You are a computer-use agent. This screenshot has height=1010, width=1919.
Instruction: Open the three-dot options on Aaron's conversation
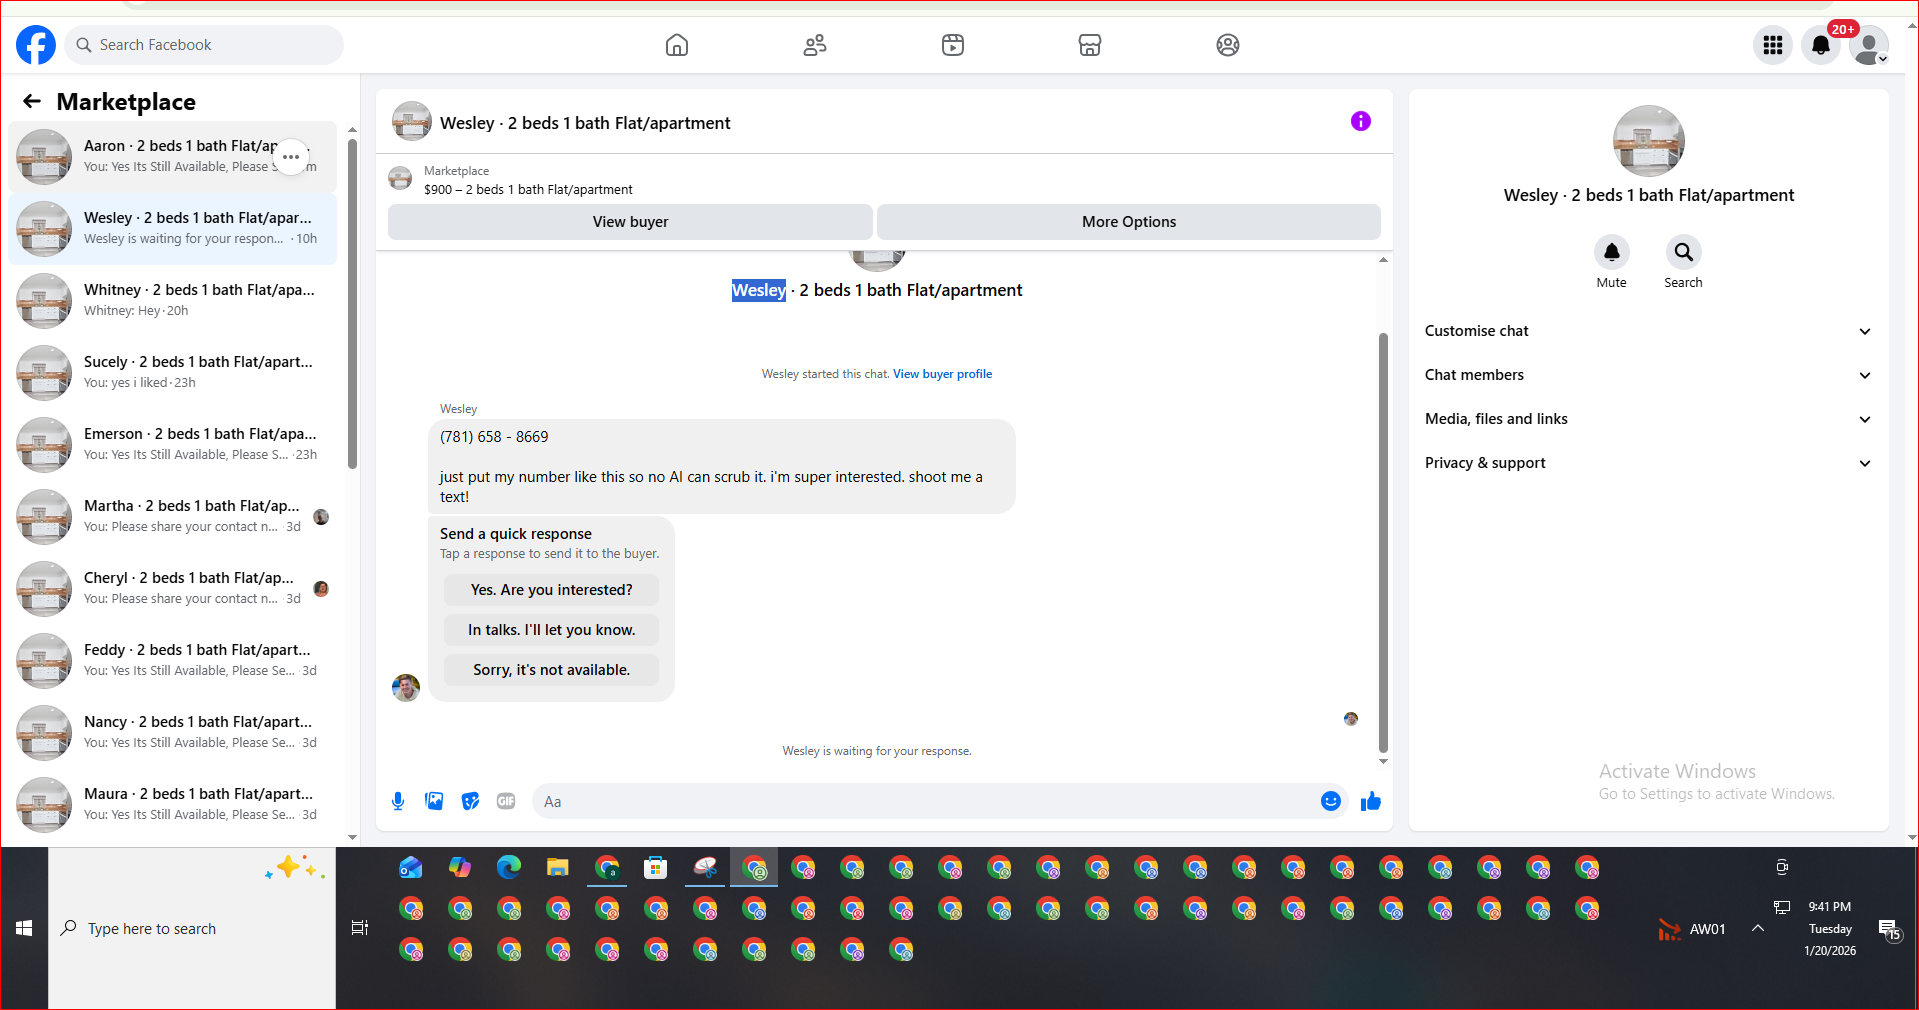click(x=291, y=157)
